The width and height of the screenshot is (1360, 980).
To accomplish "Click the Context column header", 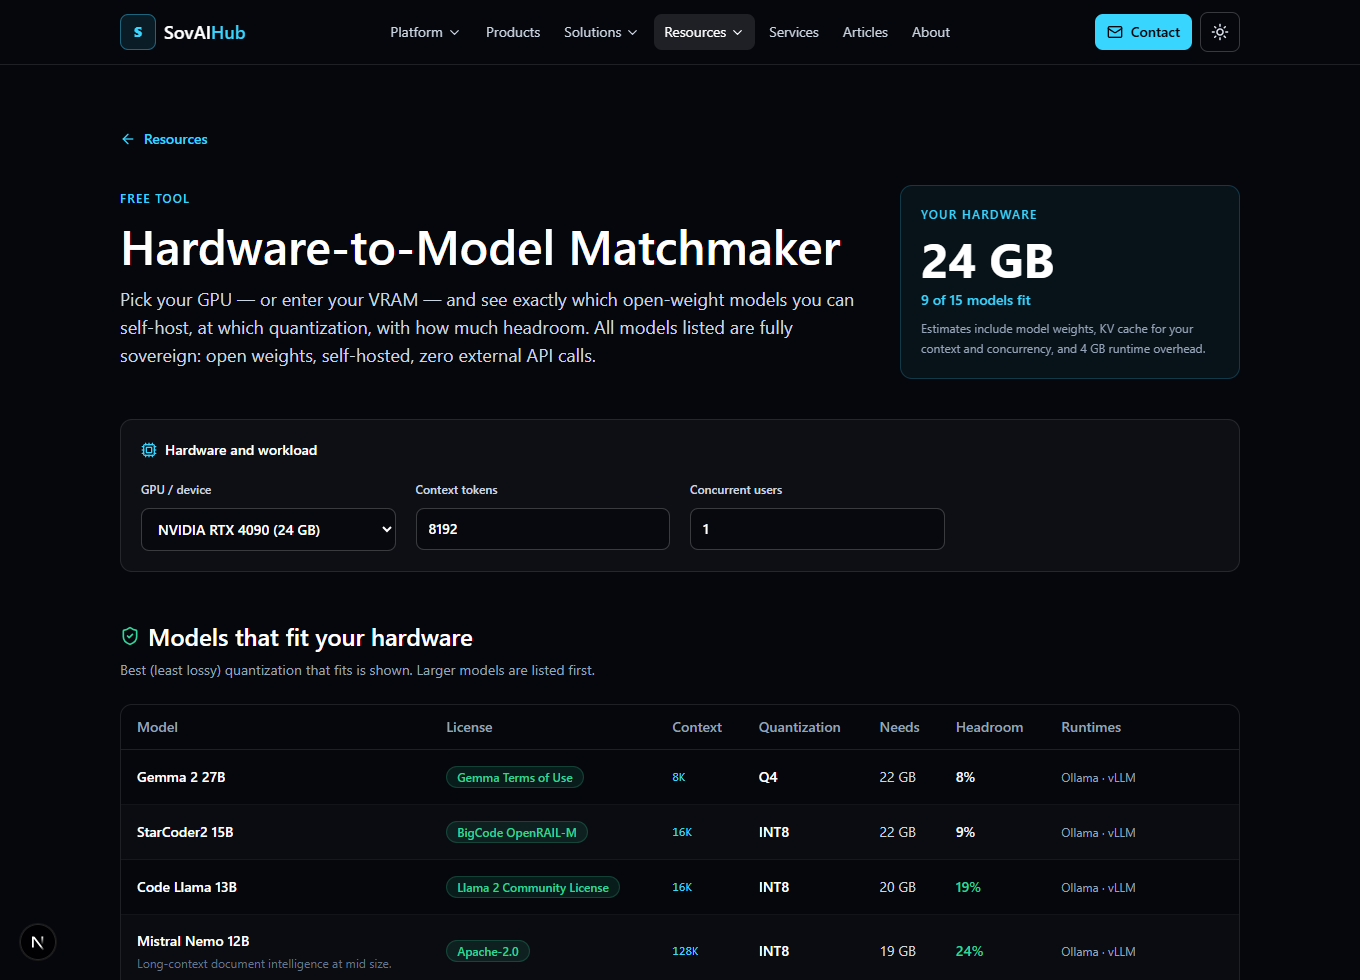I will (x=697, y=727).
